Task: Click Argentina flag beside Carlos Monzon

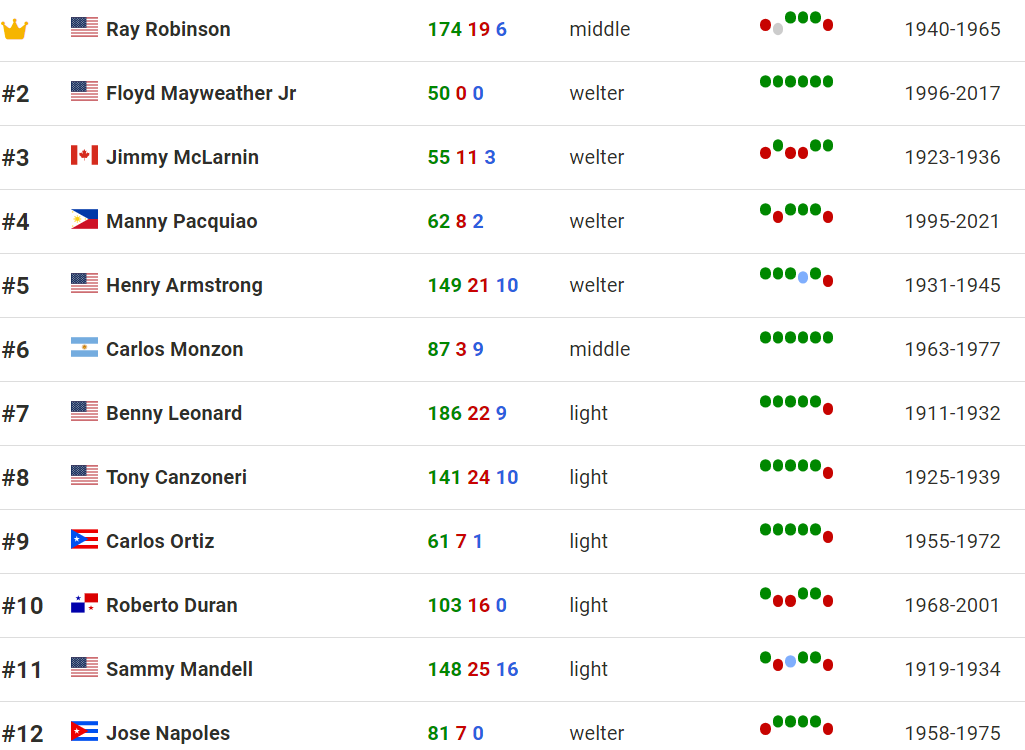Action: [x=84, y=347]
